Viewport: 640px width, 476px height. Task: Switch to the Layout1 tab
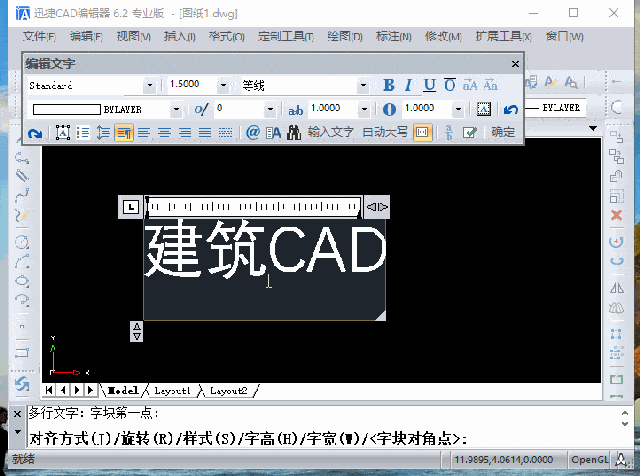(172, 391)
